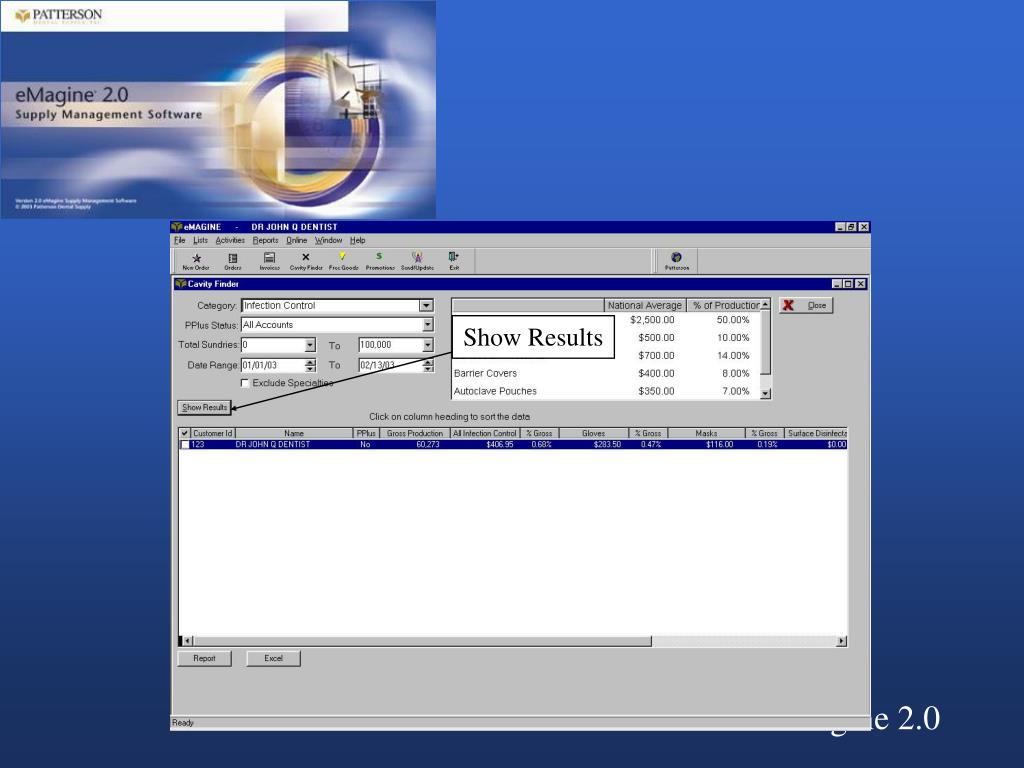This screenshot has height=768, width=1024.
Task: Sort by All Infection Control column
Action: [485, 433]
